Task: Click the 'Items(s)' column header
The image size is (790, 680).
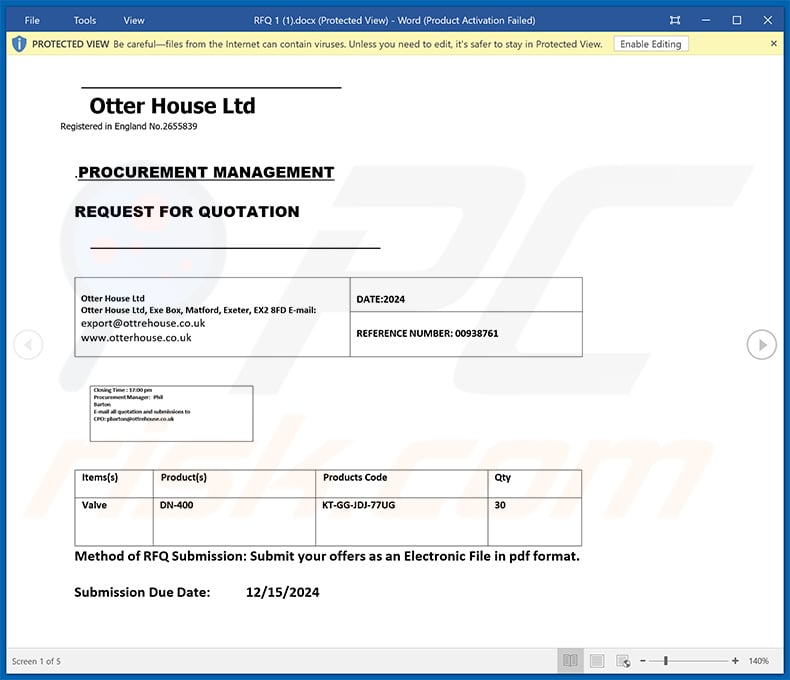Action: pyautogui.click(x=114, y=484)
